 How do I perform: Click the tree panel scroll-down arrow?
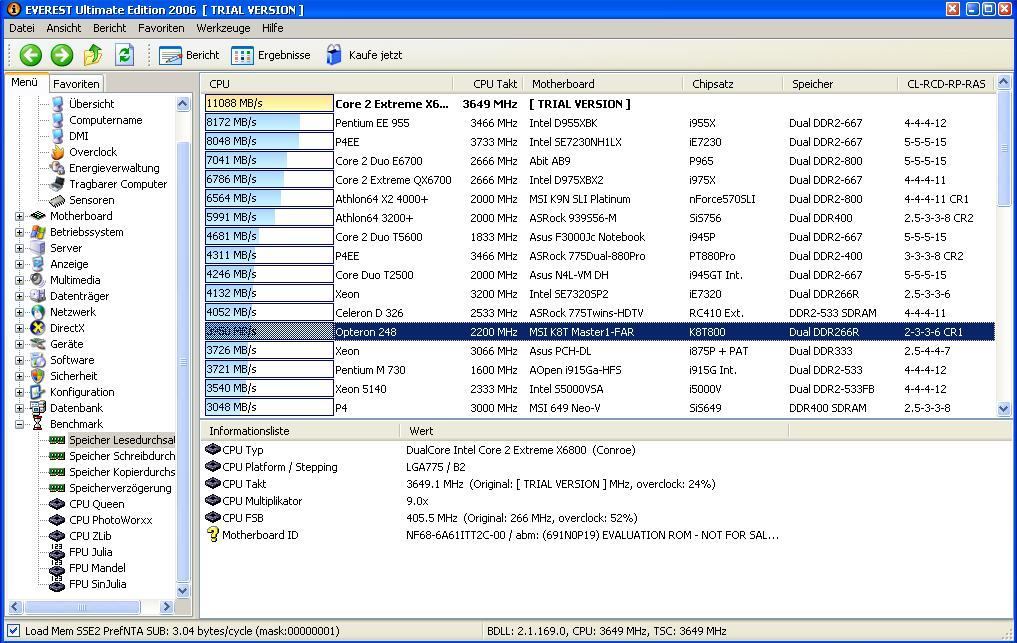coord(183,590)
